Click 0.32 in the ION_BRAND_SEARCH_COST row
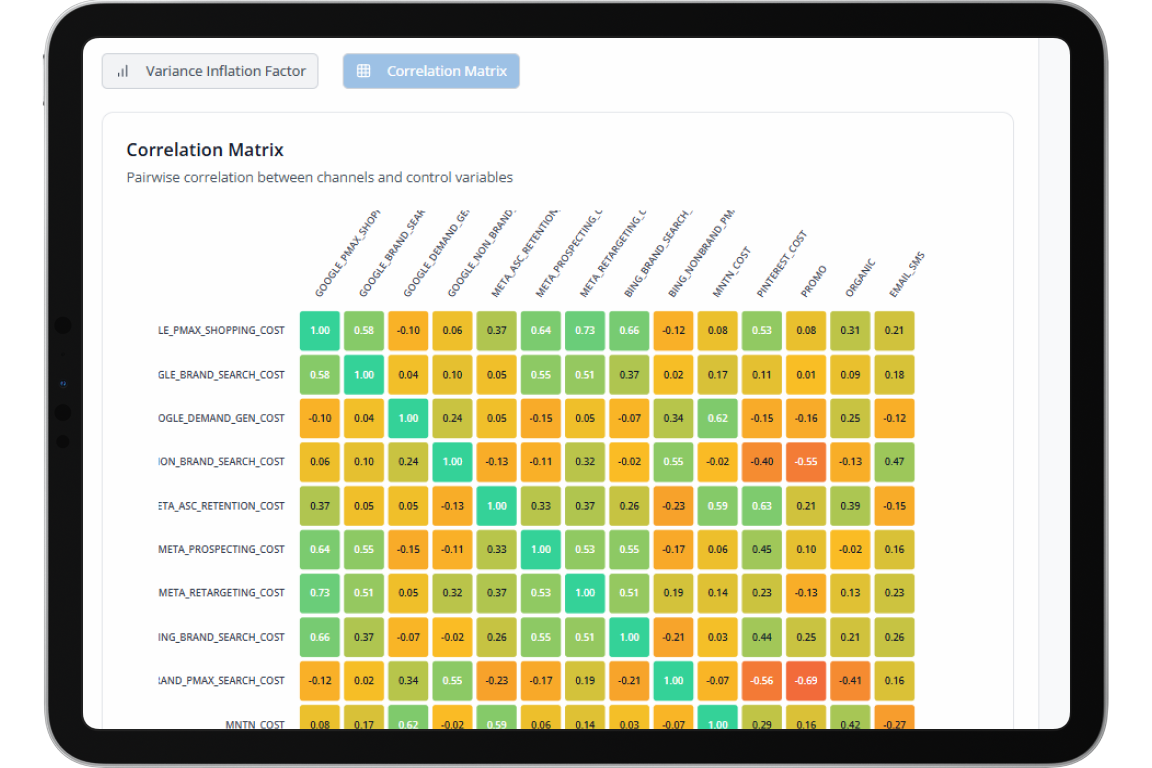 pos(585,462)
